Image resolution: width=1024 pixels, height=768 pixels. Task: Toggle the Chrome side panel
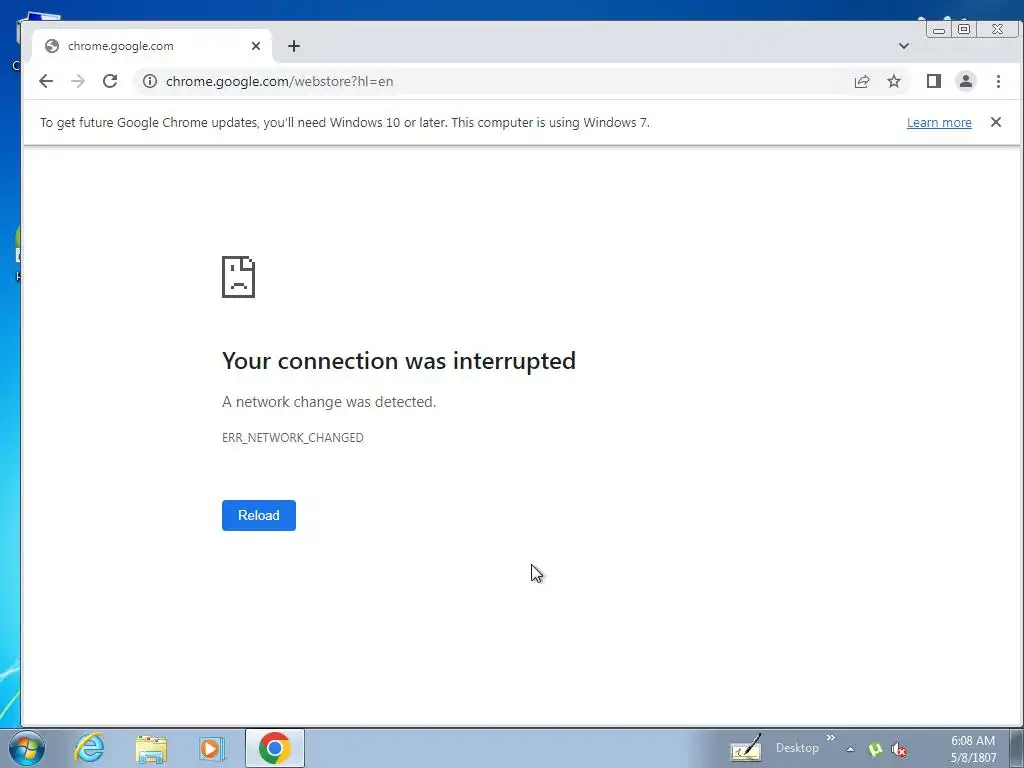tap(934, 81)
